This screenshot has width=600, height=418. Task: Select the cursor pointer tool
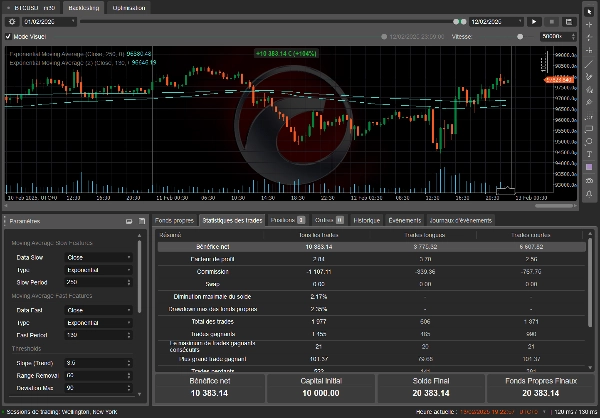click(590, 10)
